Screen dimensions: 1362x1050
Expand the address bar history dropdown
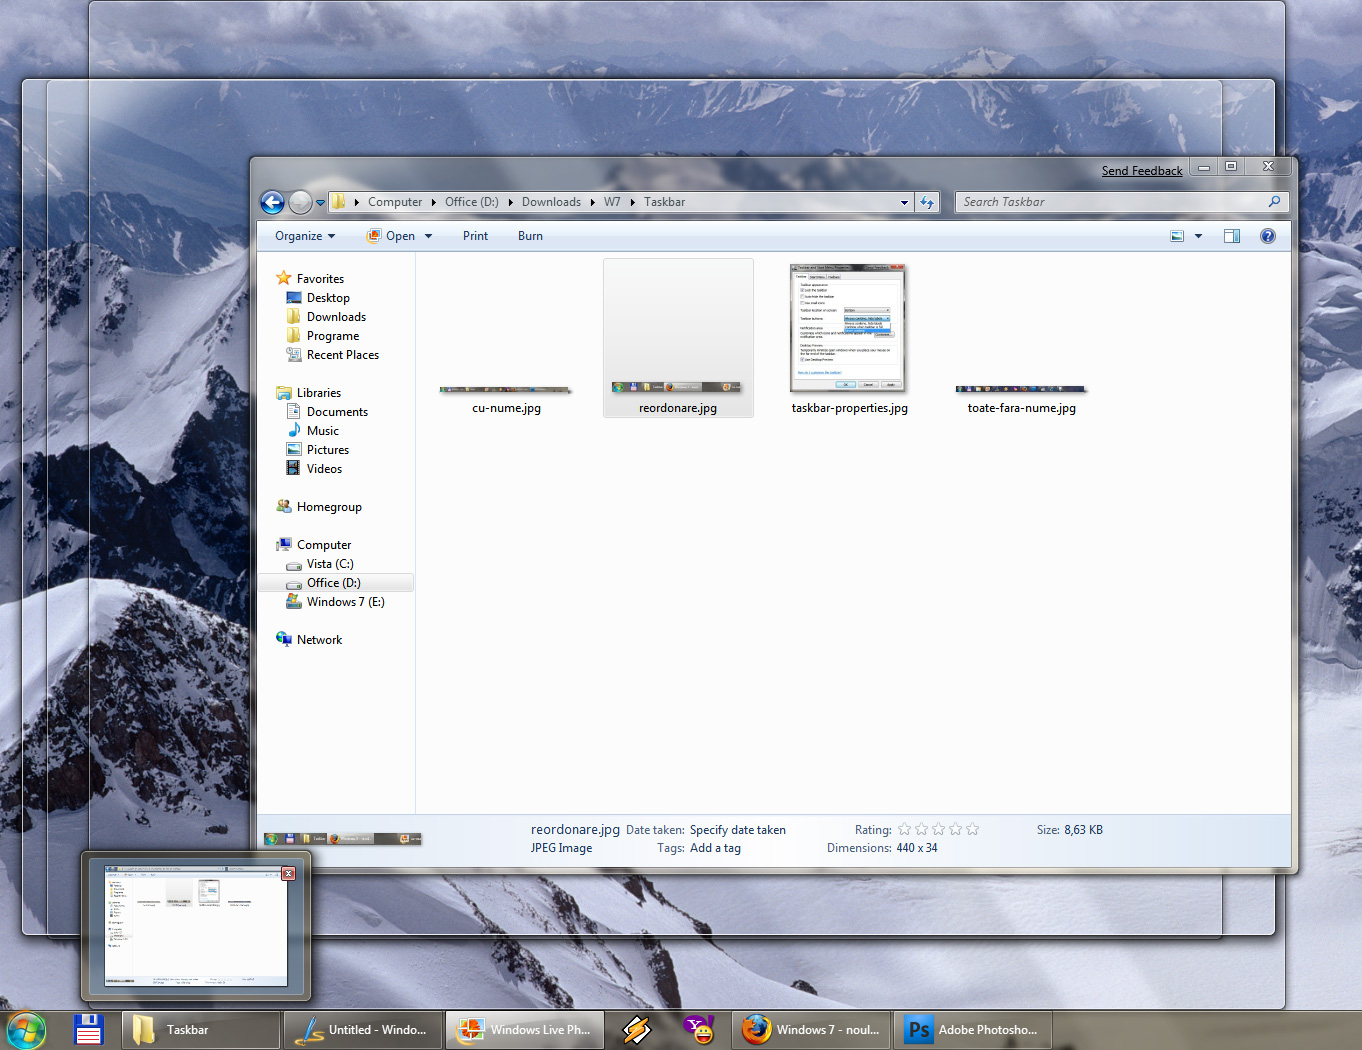click(904, 202)
